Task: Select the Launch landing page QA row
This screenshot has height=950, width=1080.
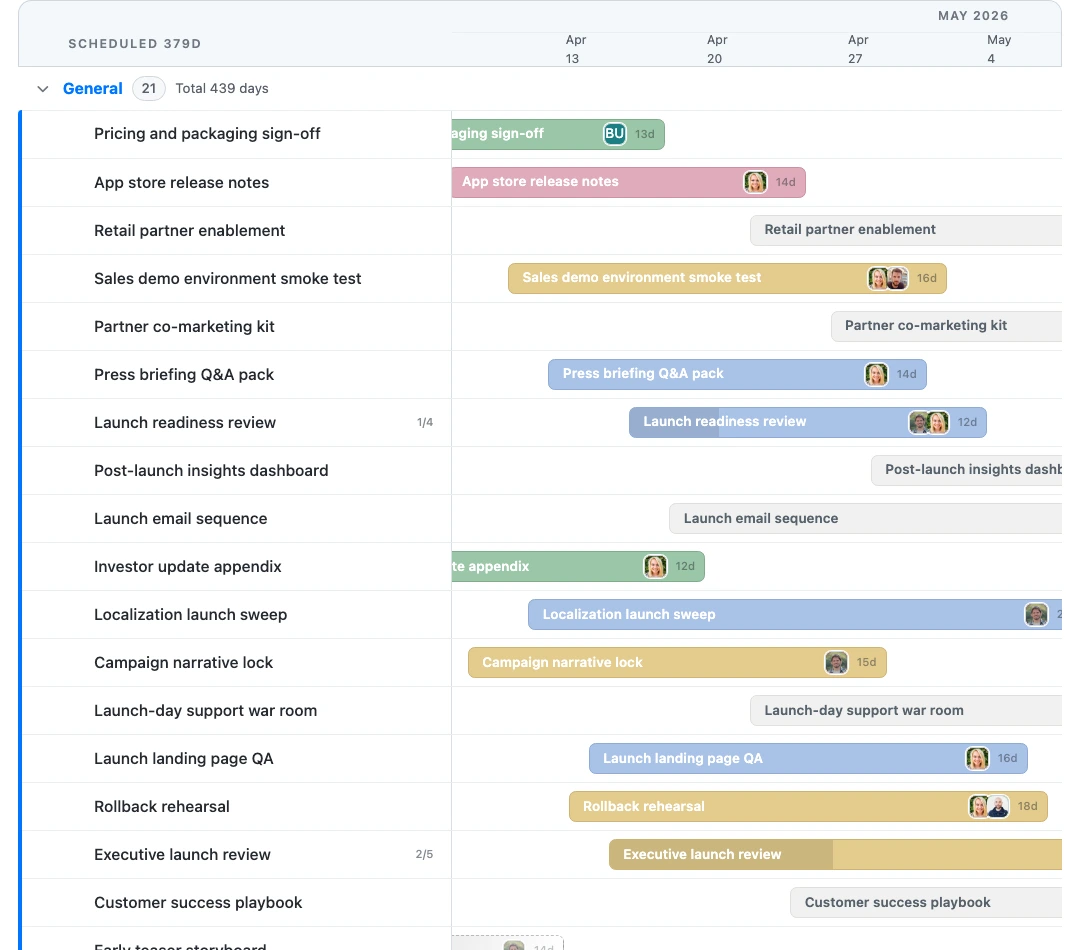Action: pyautogui.click(x=237, y=758)
